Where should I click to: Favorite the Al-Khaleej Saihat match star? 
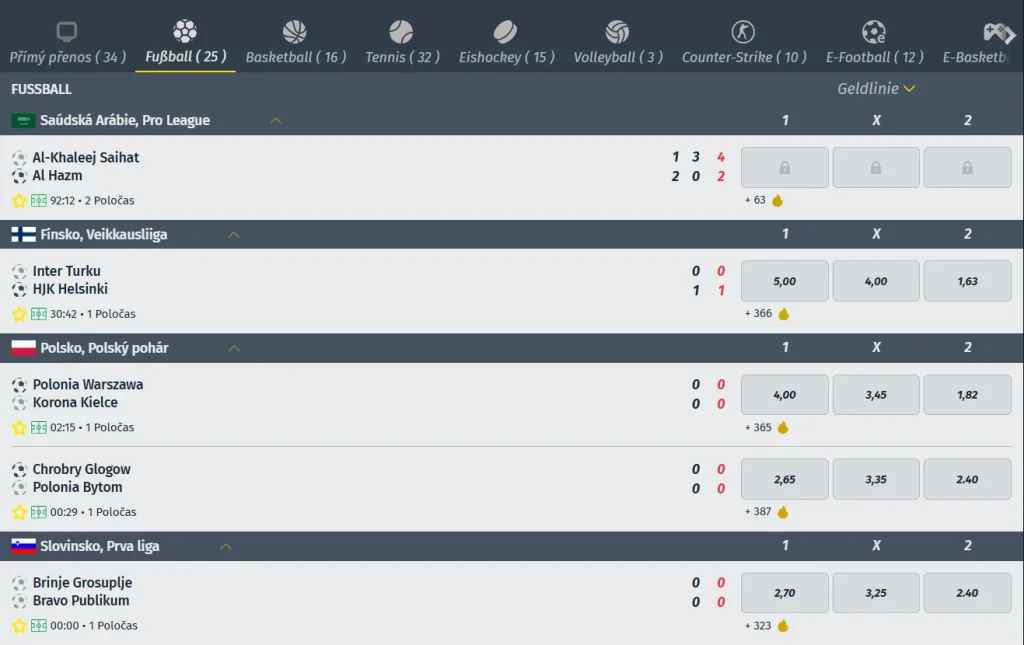[19, 200]
